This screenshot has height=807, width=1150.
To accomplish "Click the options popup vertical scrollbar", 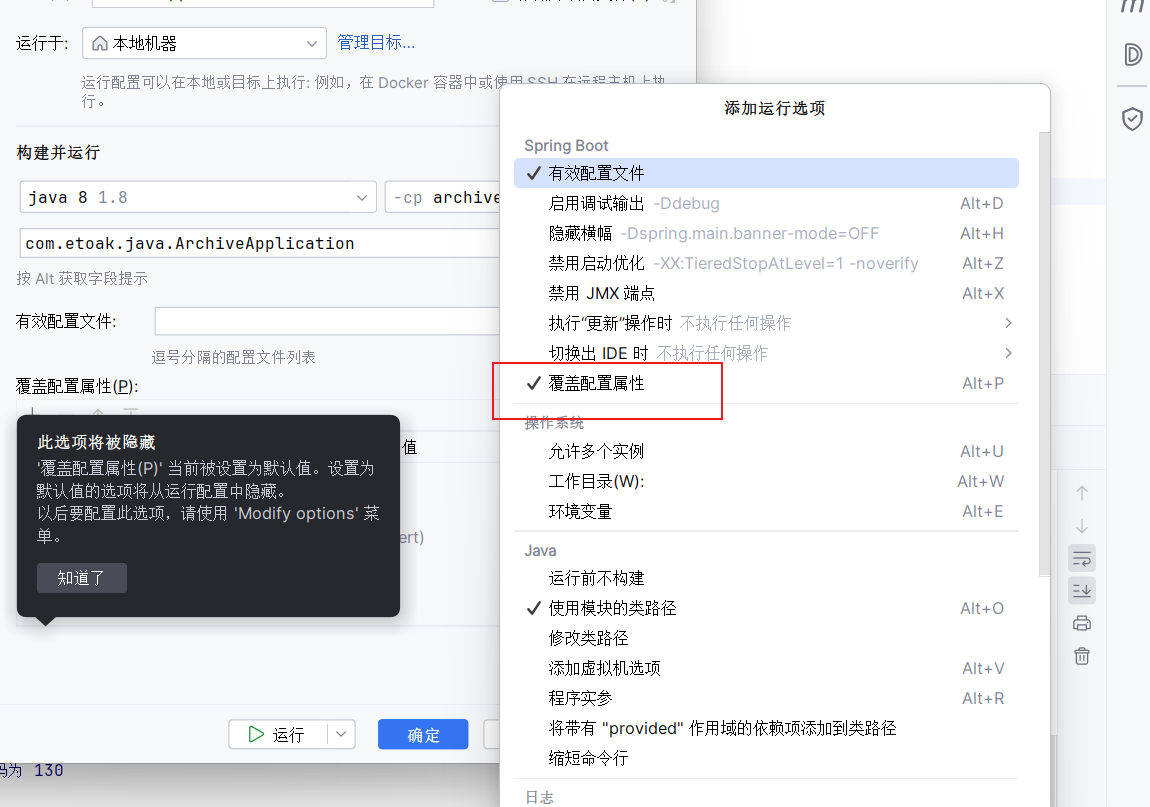I will pyautogui.click(x=1044, y=354).
